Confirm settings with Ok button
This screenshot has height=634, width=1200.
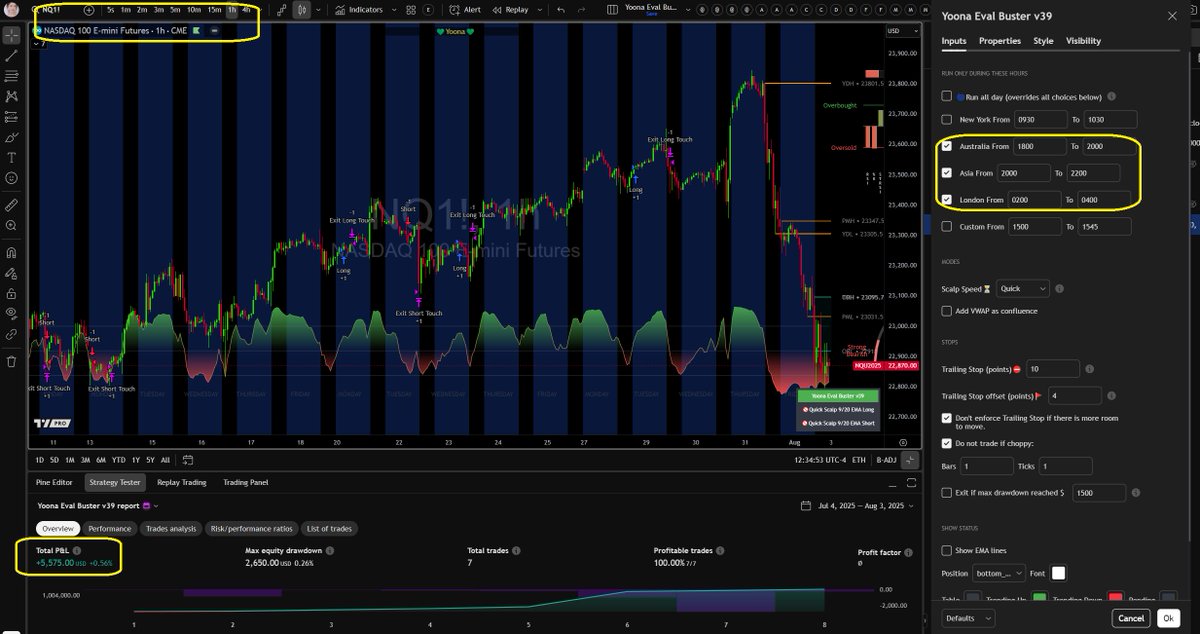(1167, 619)
